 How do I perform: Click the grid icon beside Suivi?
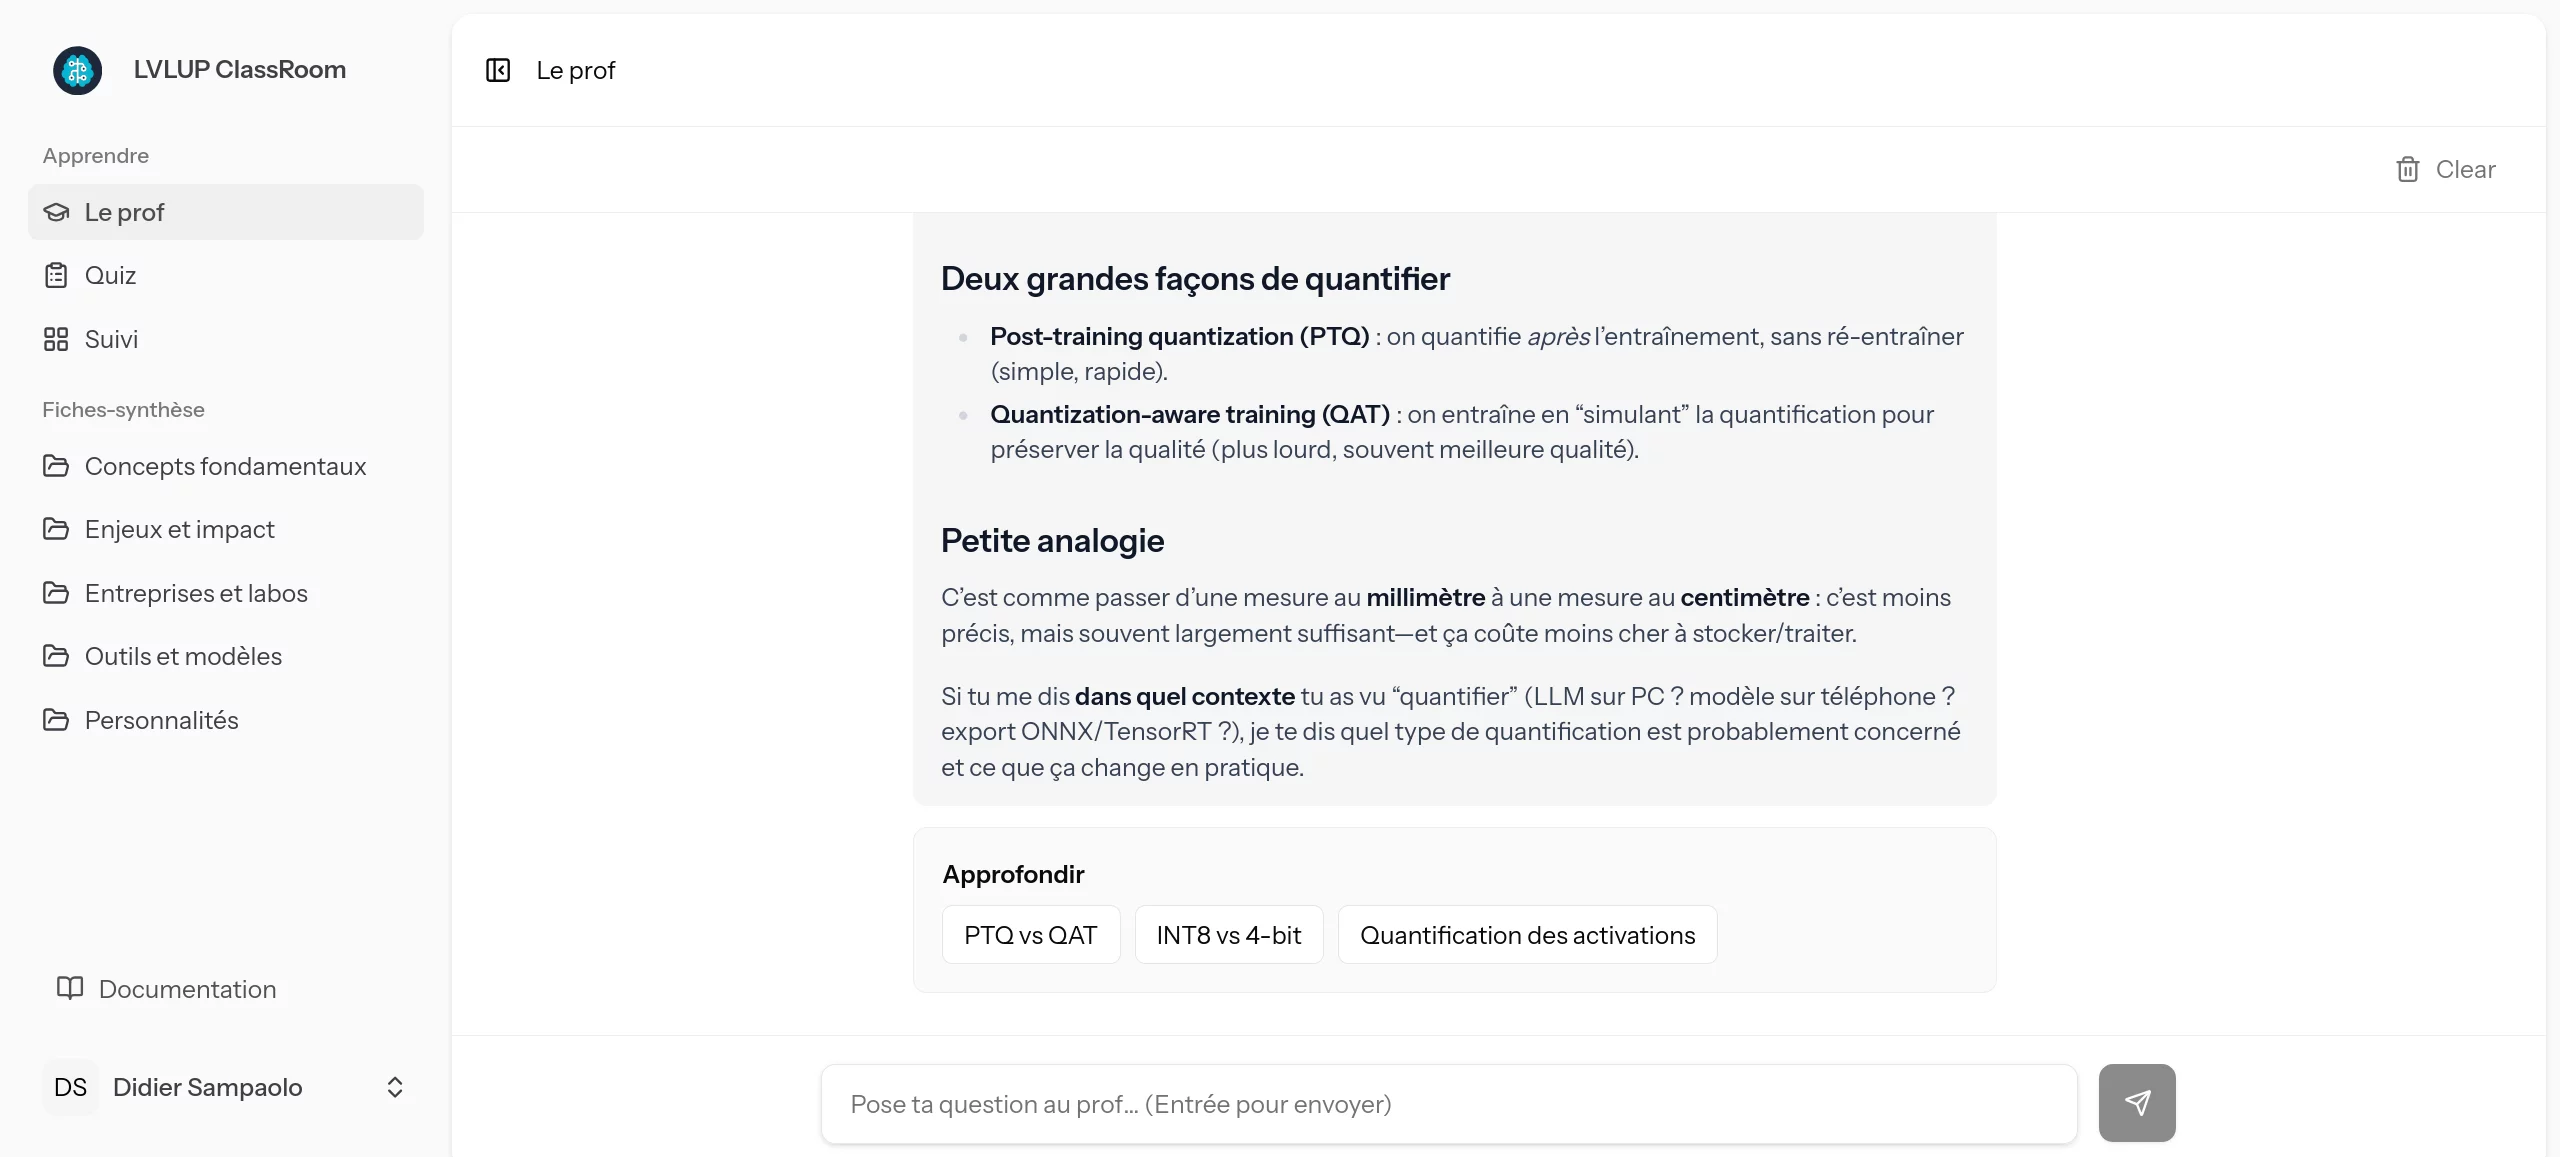coord(56,339)
